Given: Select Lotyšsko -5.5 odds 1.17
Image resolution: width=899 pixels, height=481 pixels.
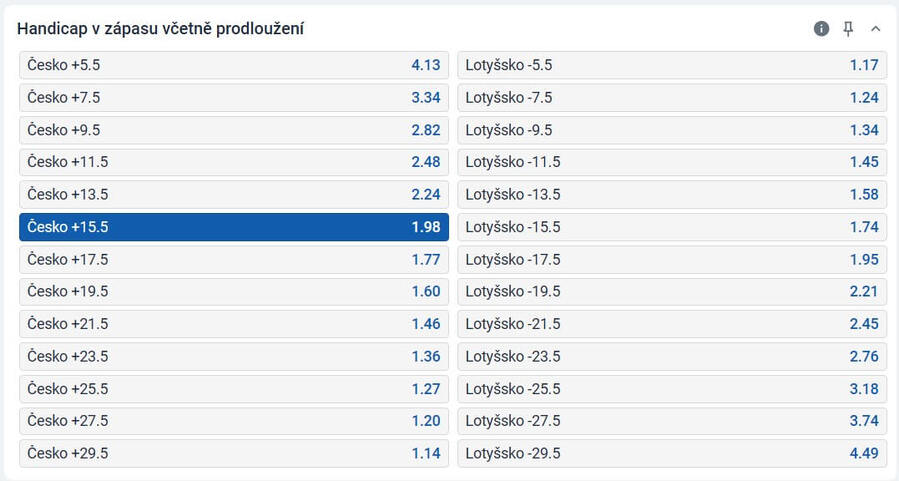Looking at the screenshot, I should 672,65.
